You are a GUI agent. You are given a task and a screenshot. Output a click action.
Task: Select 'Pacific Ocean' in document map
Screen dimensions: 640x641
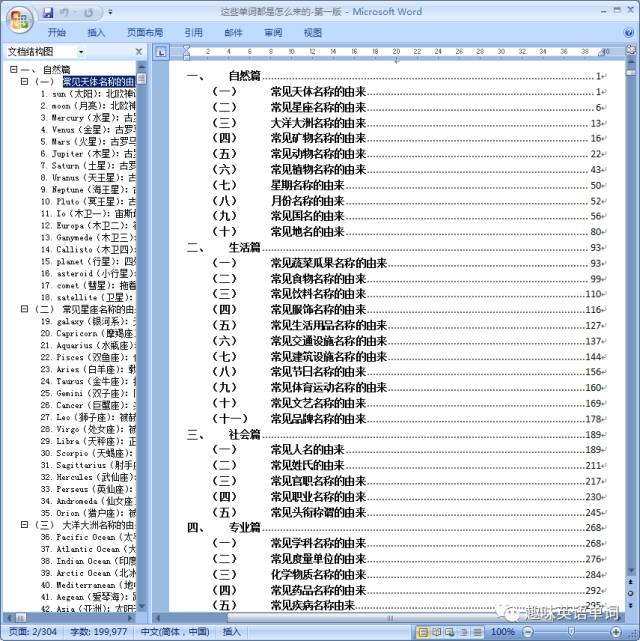point(88,537)
